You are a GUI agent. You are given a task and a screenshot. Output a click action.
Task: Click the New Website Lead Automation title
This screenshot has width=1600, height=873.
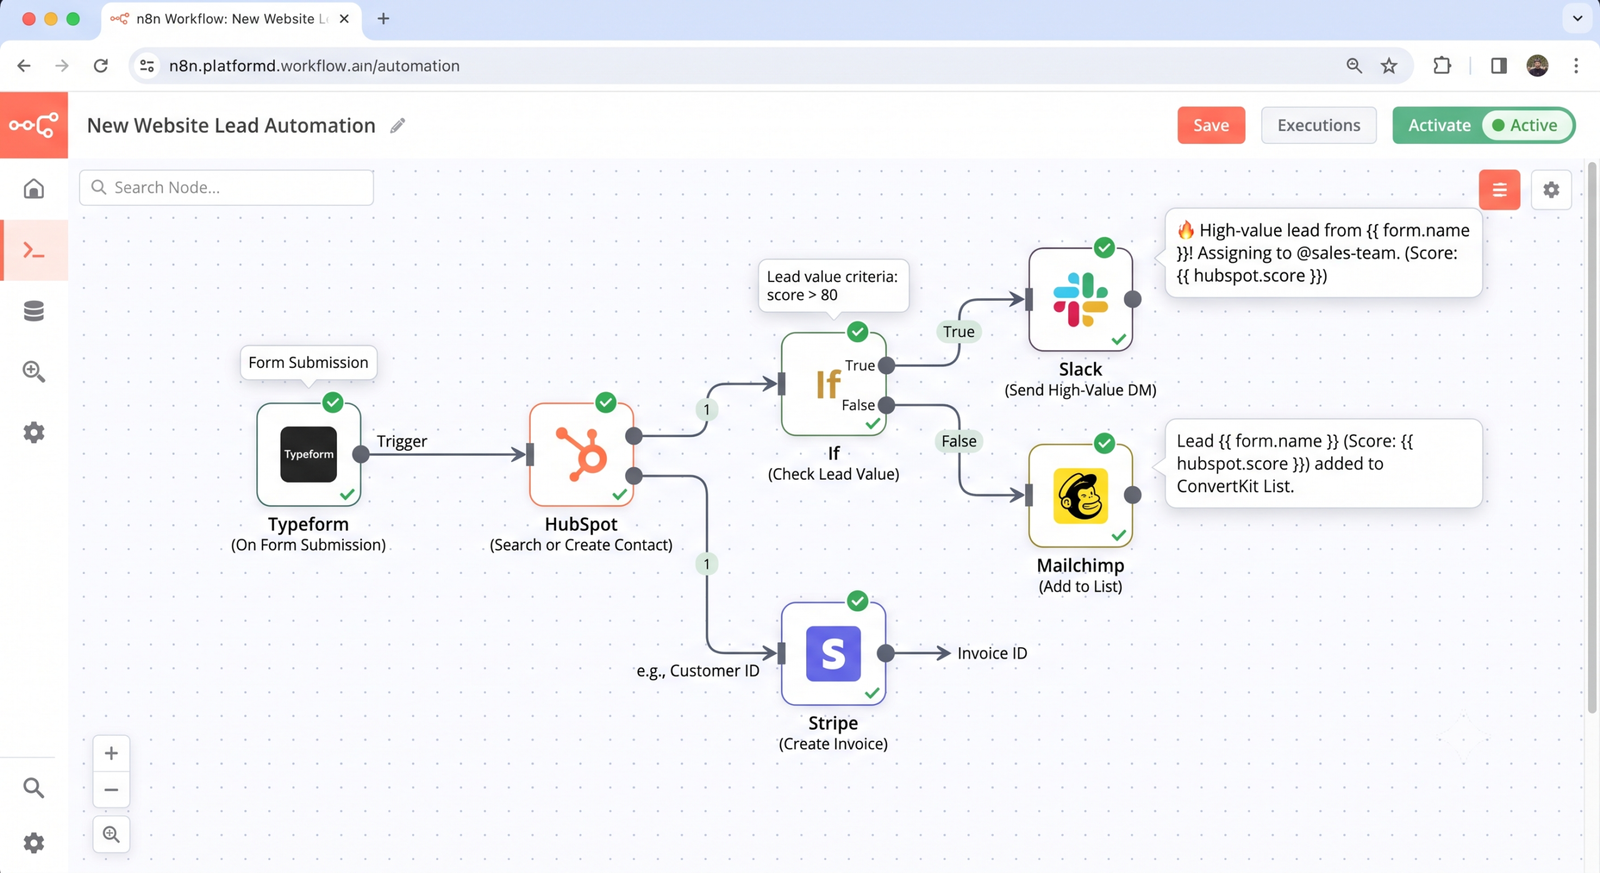tap(231, 125)
